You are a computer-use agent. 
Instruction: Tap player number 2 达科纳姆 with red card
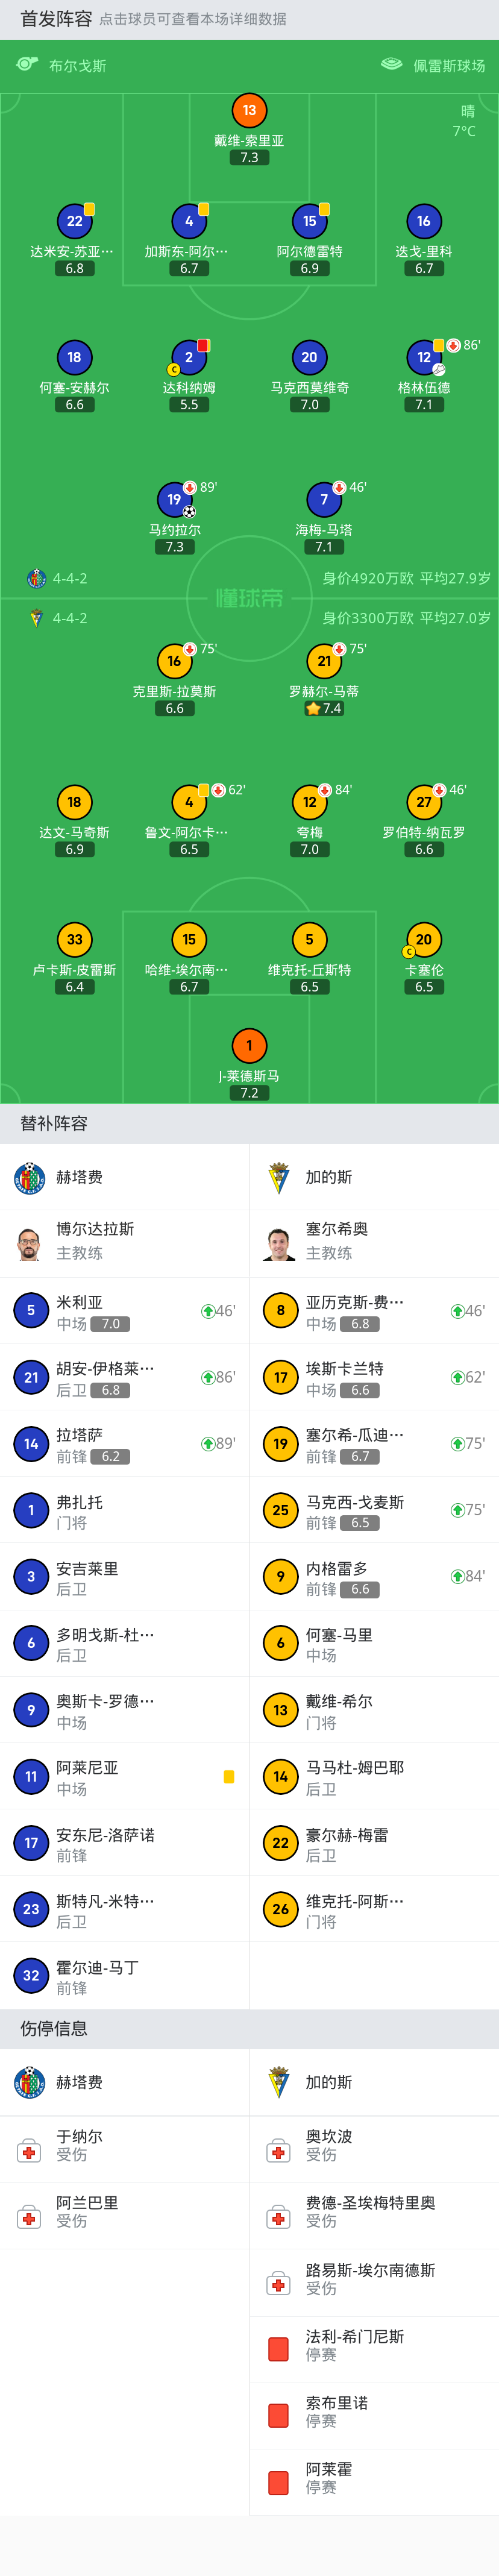click(189, 357)
